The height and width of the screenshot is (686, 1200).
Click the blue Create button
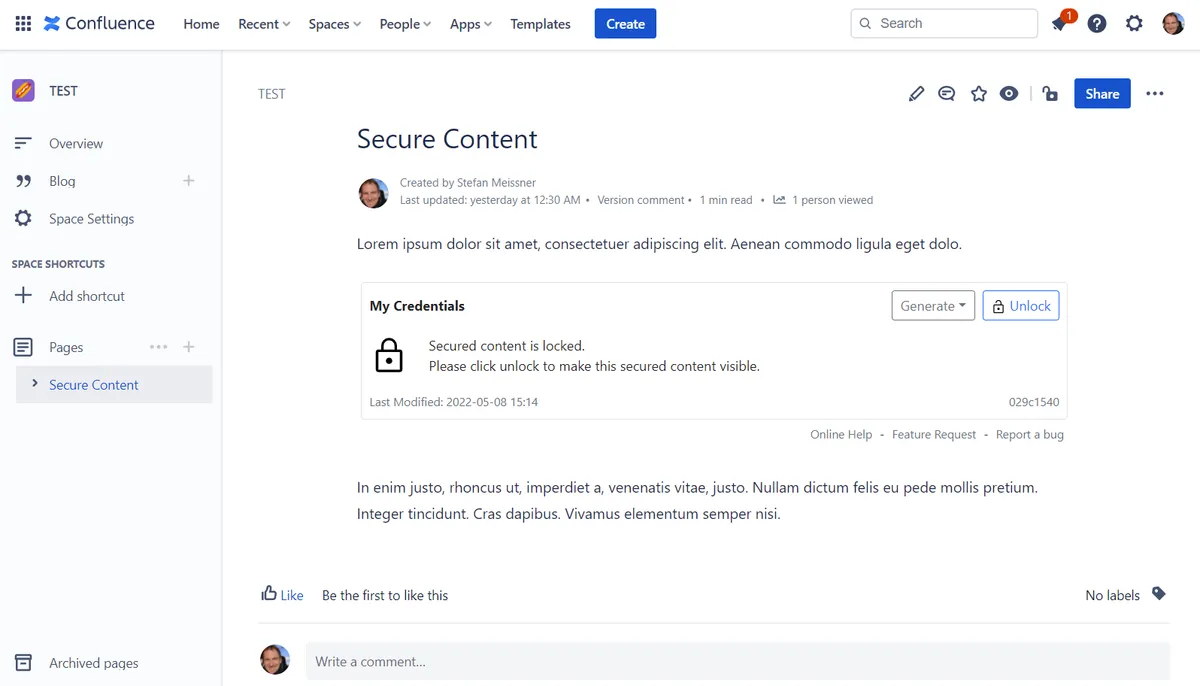(625, 24)
